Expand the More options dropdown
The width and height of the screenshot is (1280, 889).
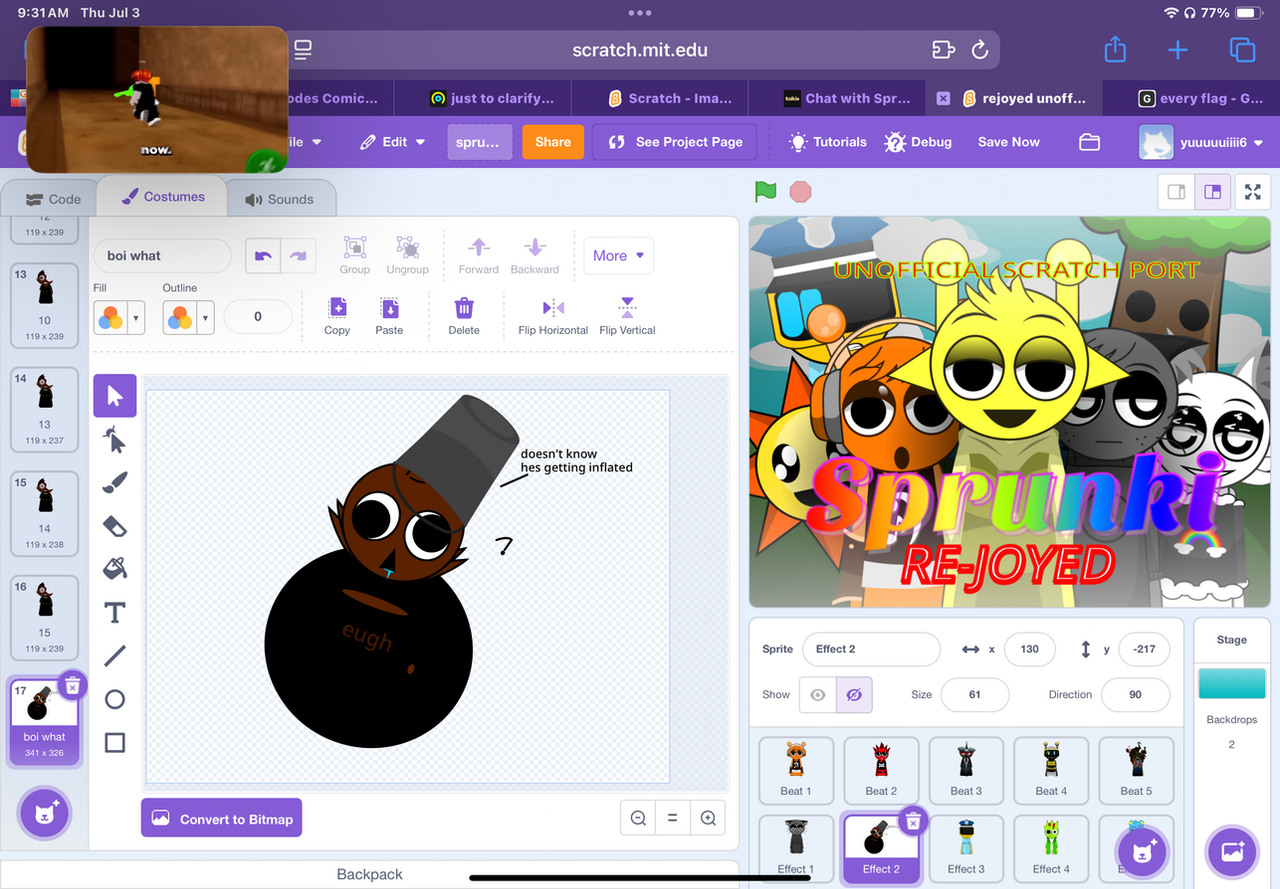click(617, 256)
